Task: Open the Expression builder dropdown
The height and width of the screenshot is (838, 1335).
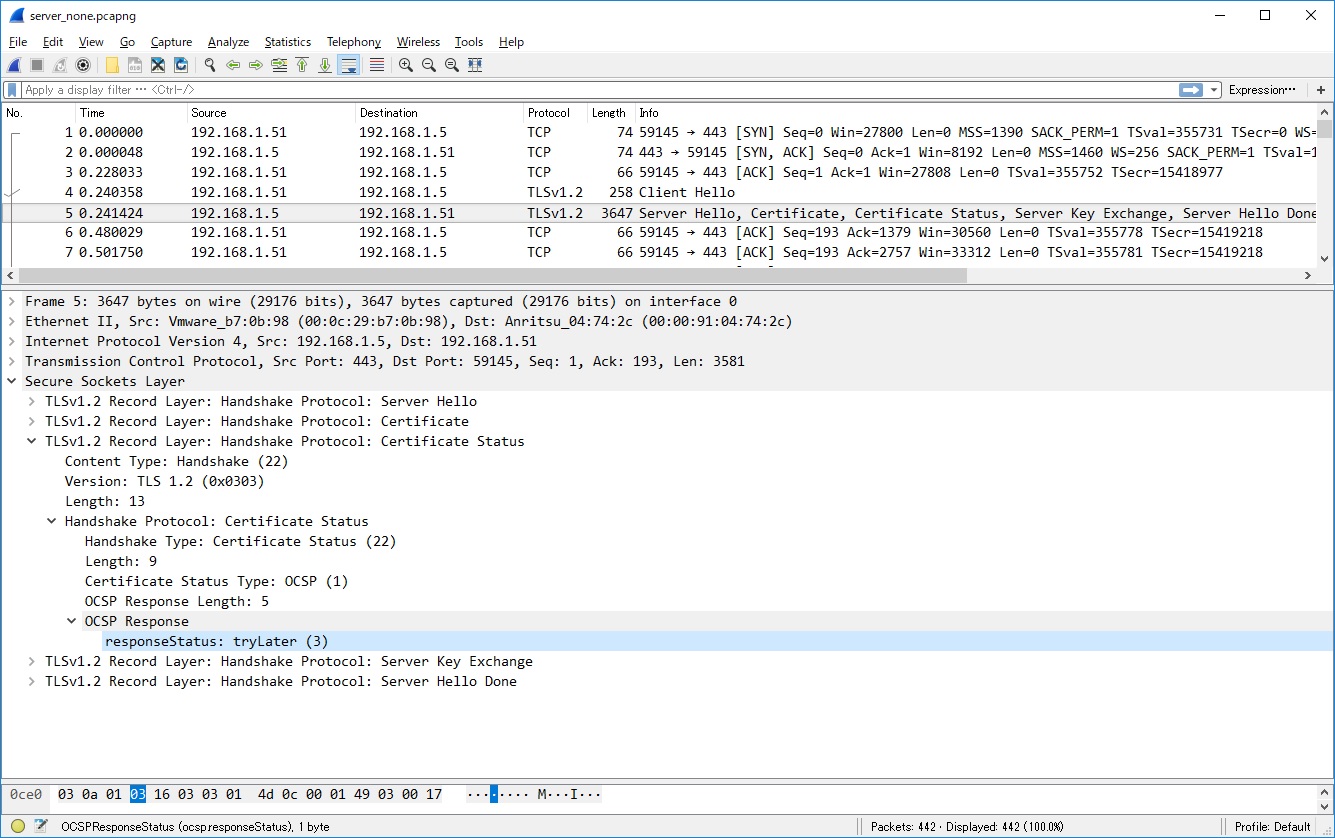Action: click(x=1262, y=89)
